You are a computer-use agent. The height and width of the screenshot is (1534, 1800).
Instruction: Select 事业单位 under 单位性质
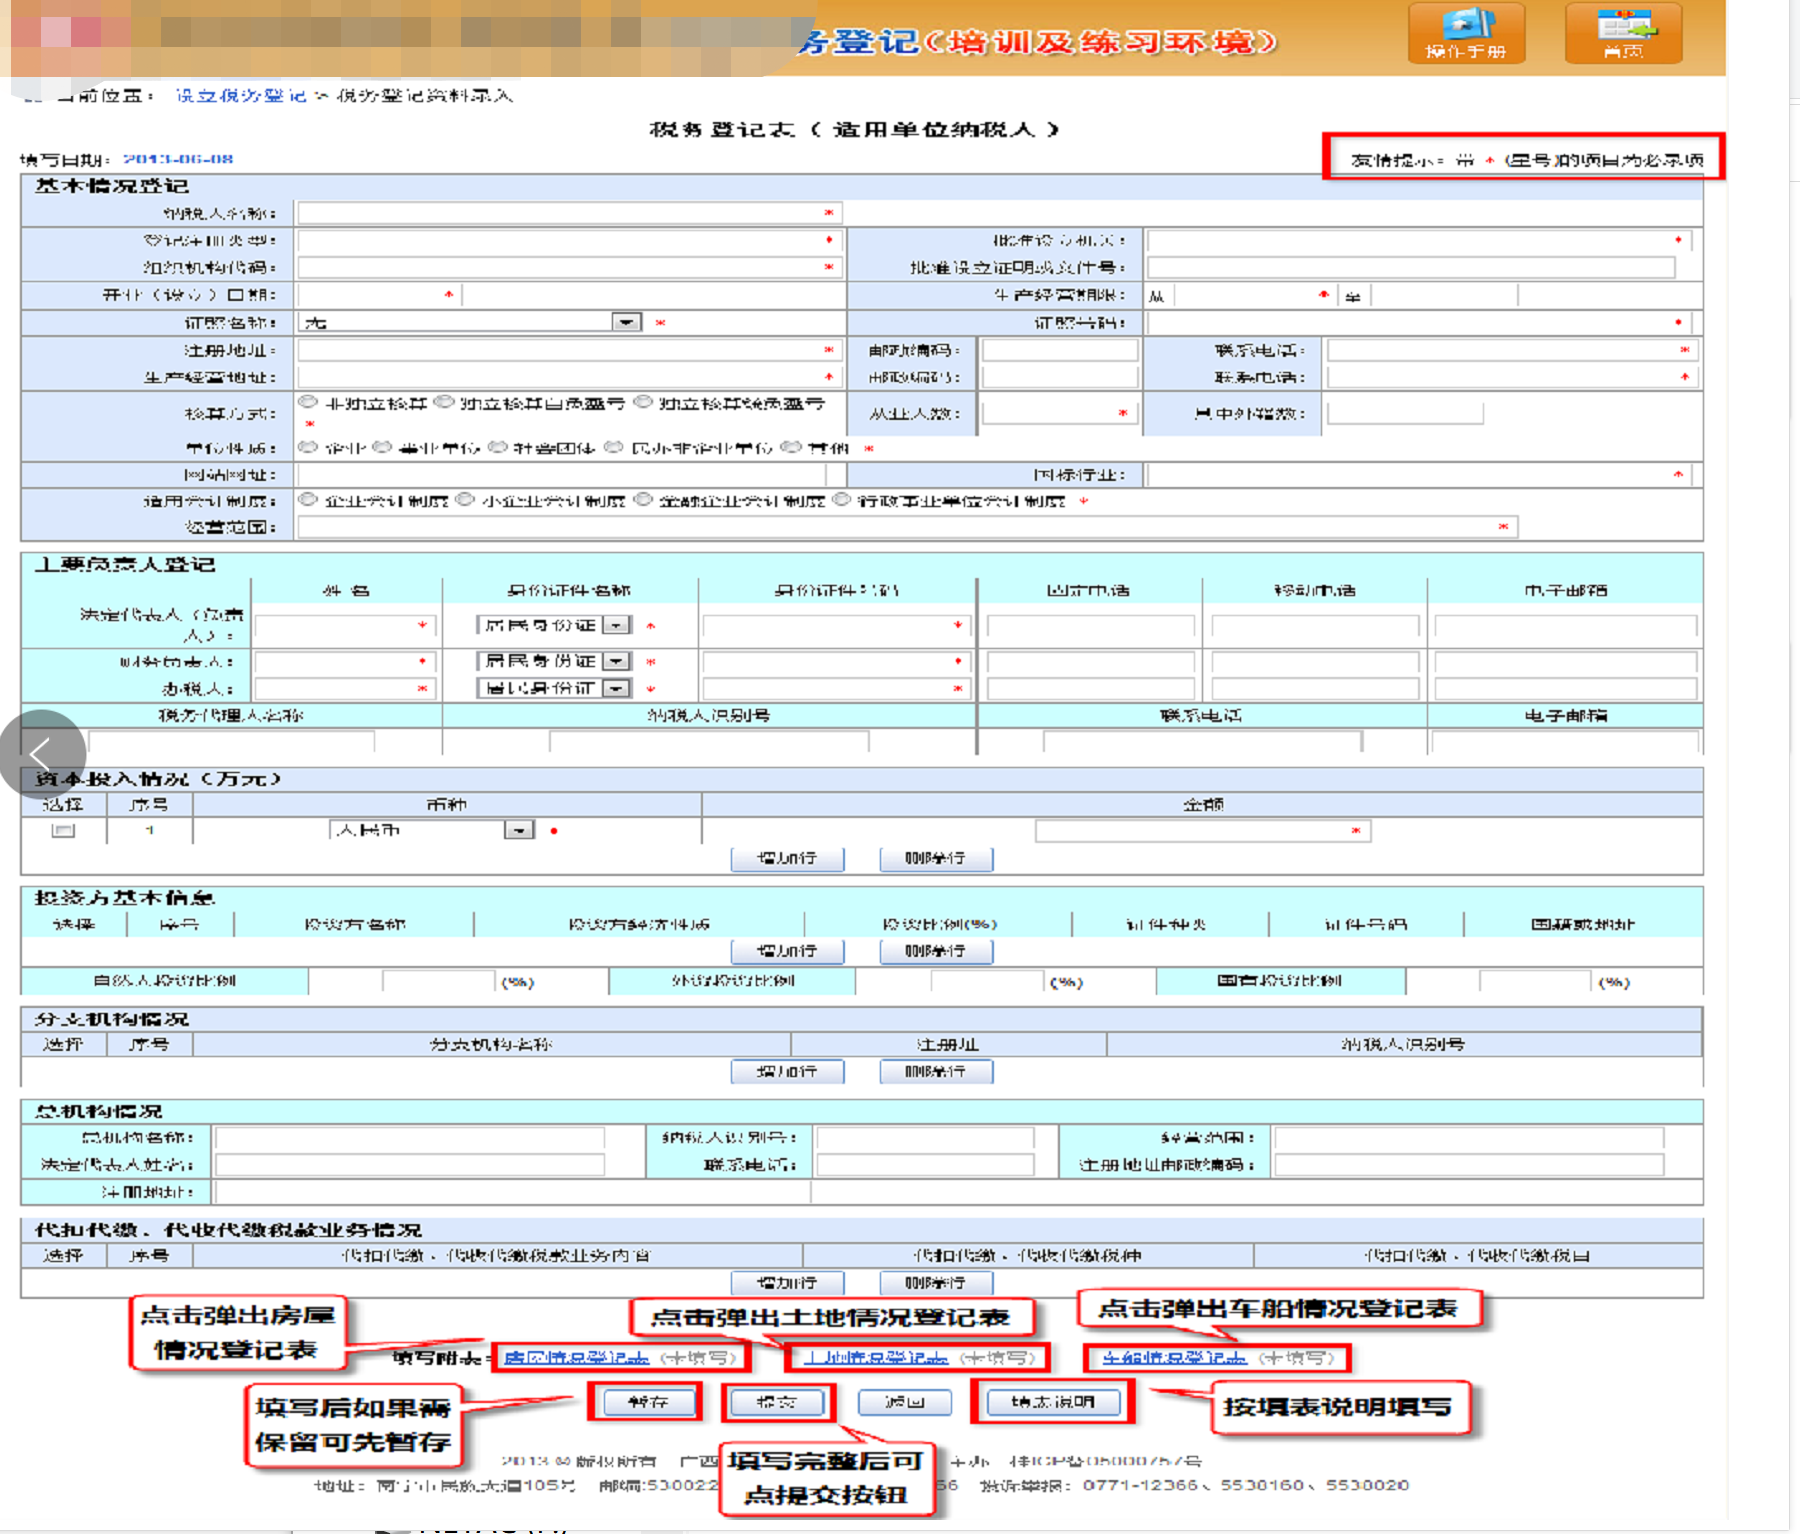(x=382, y=447)
